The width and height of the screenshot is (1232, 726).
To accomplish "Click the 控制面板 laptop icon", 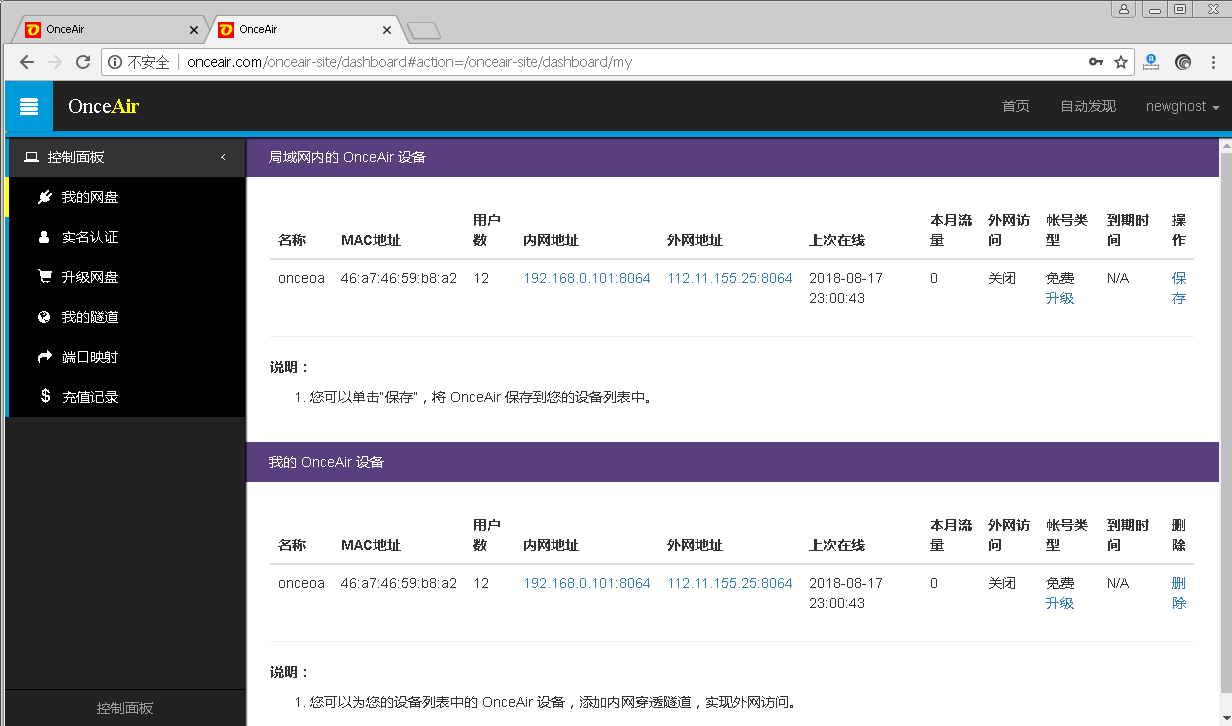I will 31,157.
